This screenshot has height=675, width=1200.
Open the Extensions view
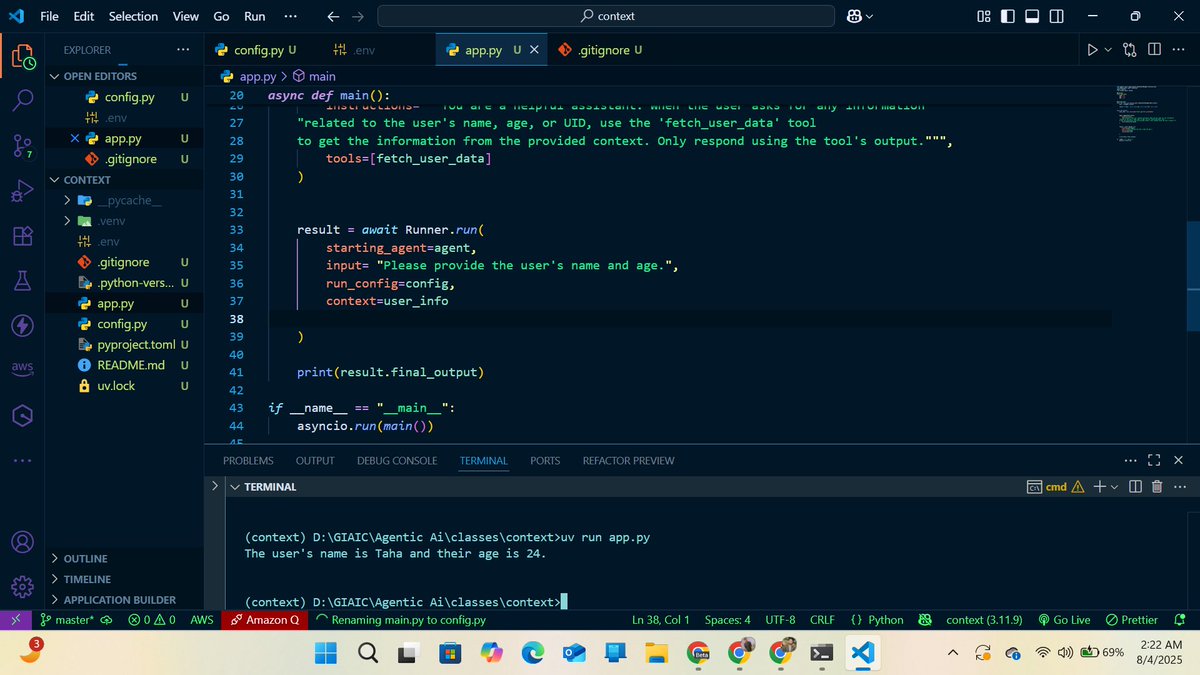pos(24,237)
